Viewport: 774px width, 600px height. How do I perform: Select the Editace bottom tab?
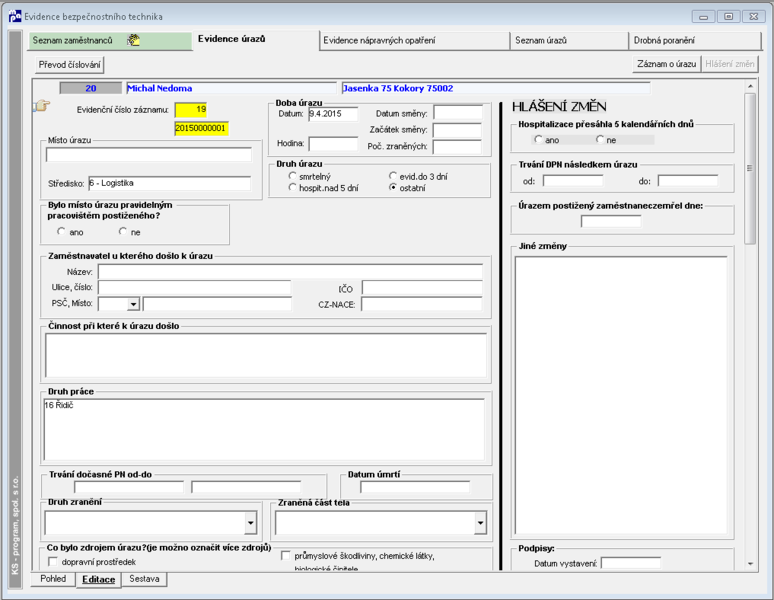pos(99,580)
